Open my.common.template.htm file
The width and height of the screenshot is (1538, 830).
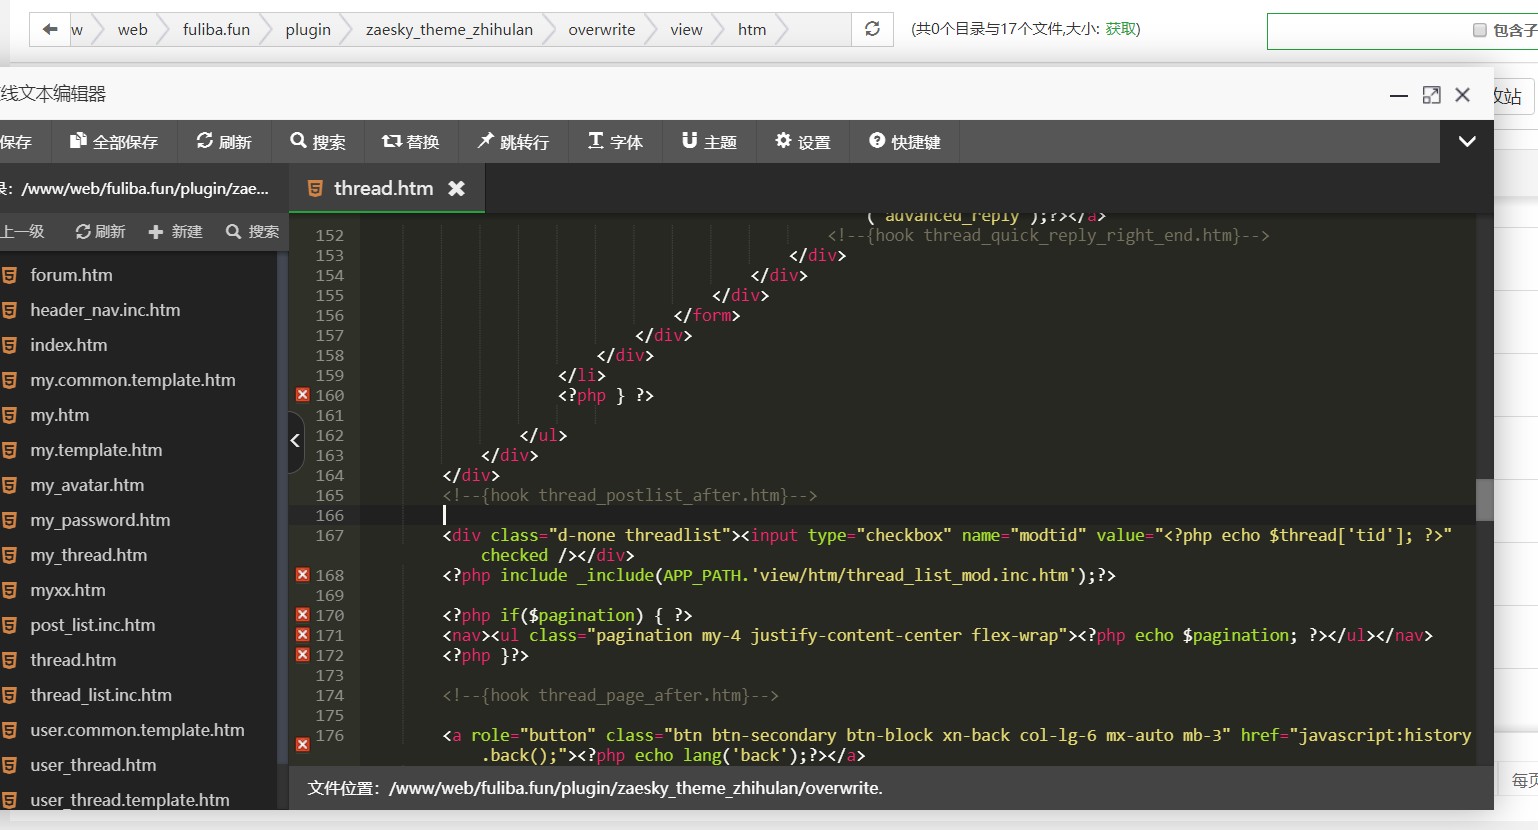pyautogui.click(x=132, y=380)
